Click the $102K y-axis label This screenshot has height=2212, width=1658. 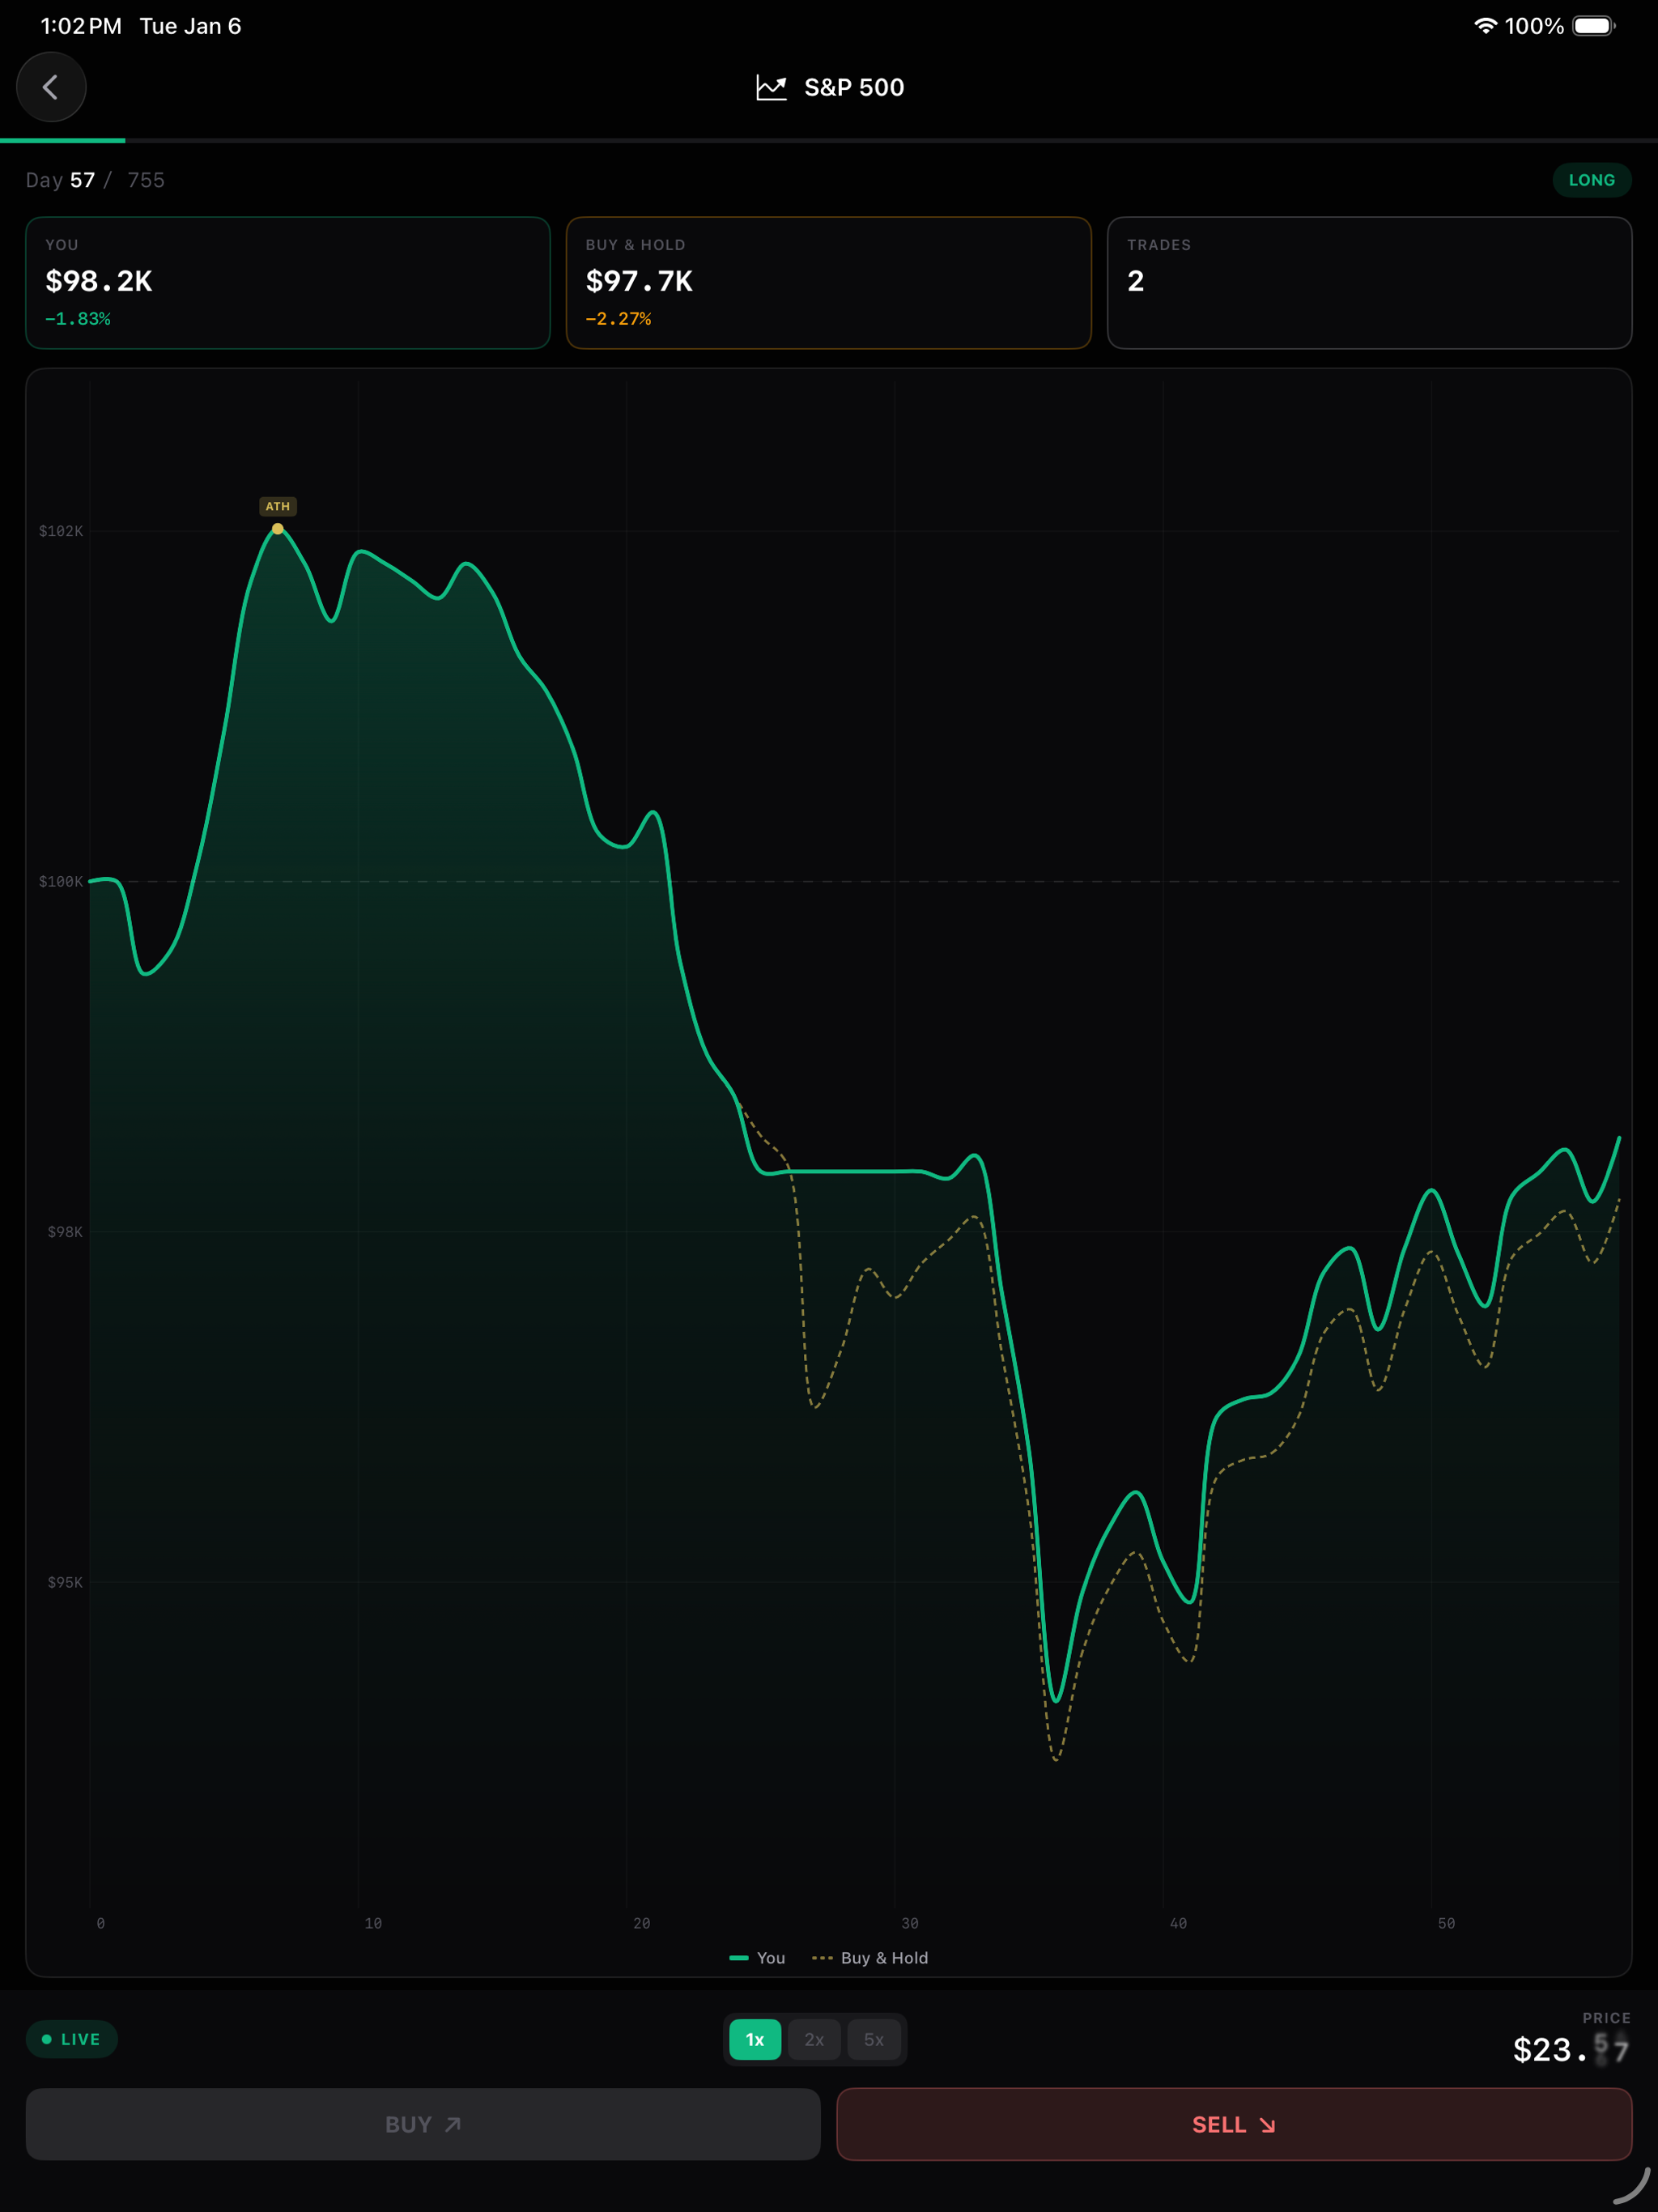coord(61,531)
